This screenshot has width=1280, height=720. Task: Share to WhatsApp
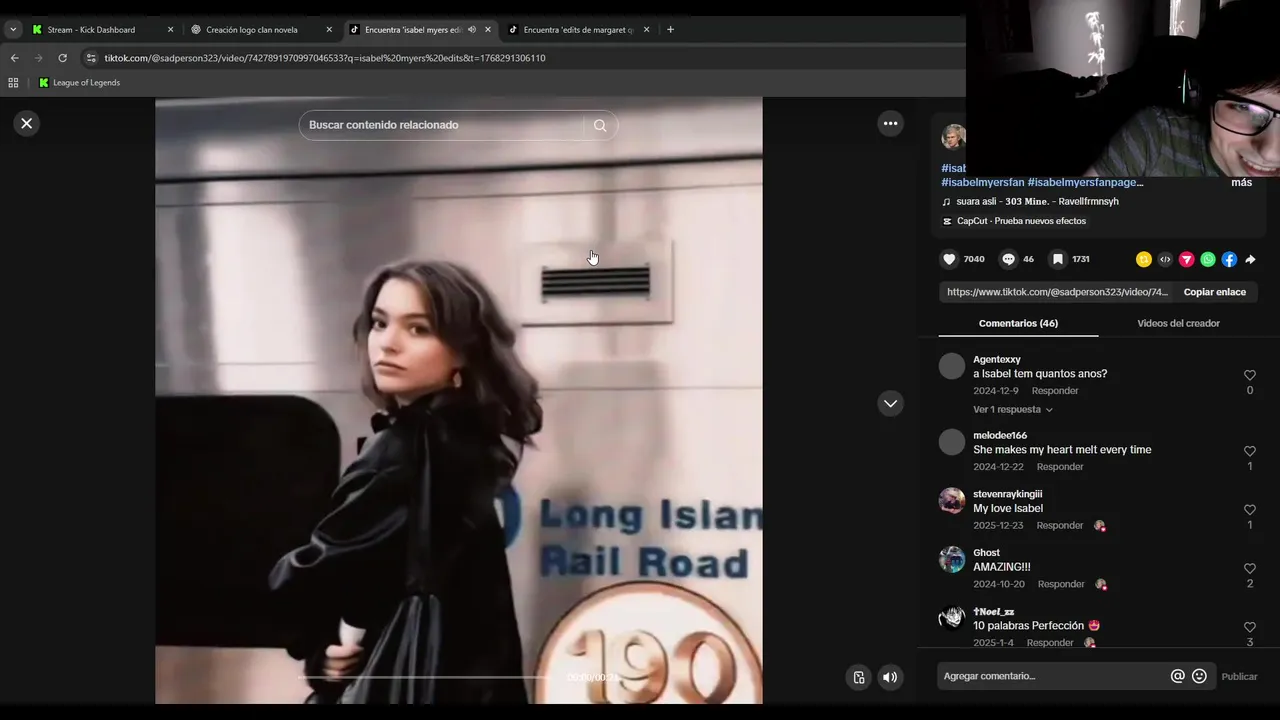tap(1208, 259)
